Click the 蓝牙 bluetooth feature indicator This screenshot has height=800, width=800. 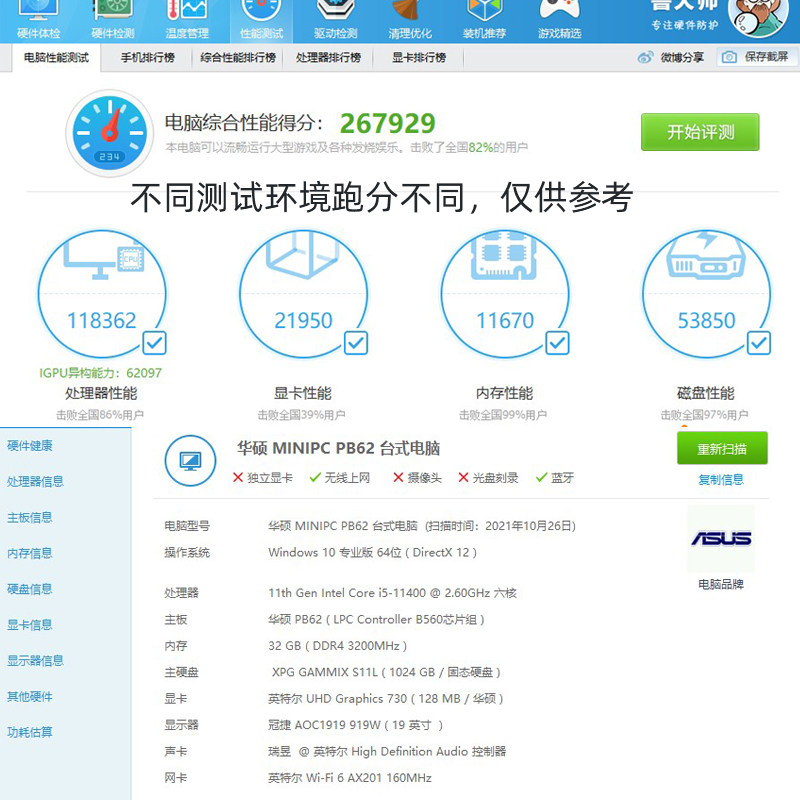point(555,478)
